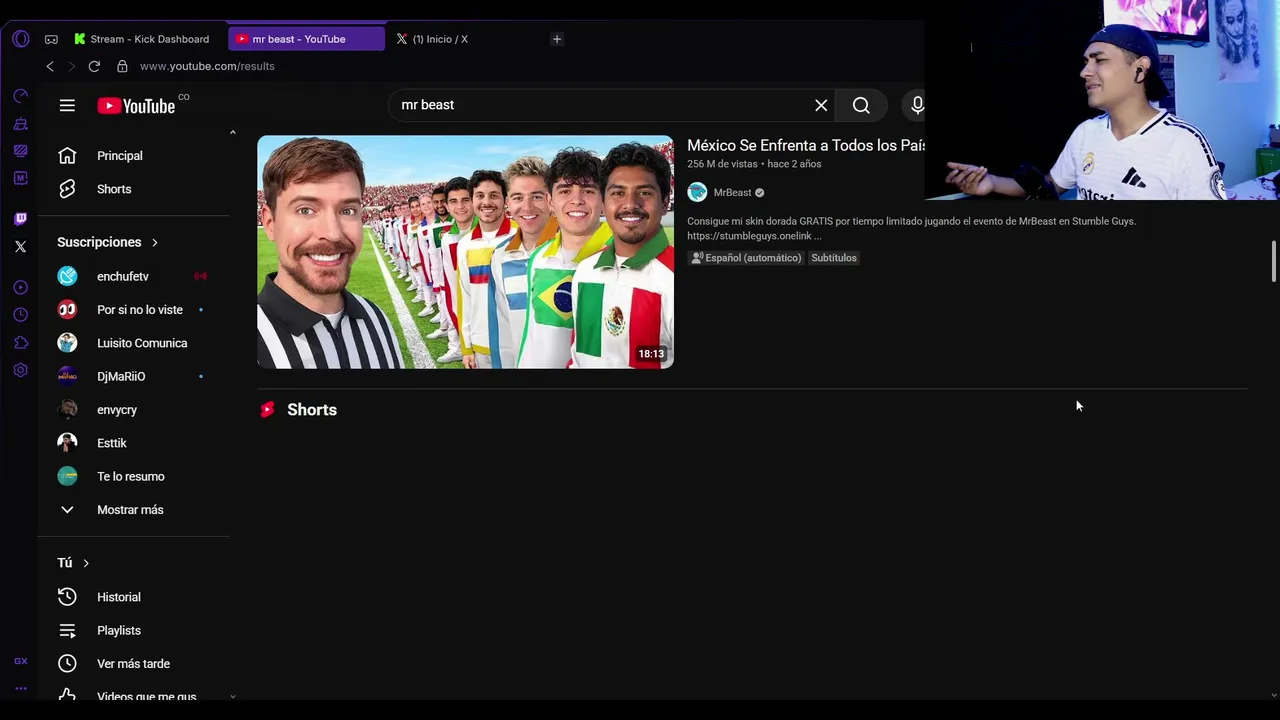
Task: Open the M monitor icon in Opera sidebar
Action: [x=20, y=178]
